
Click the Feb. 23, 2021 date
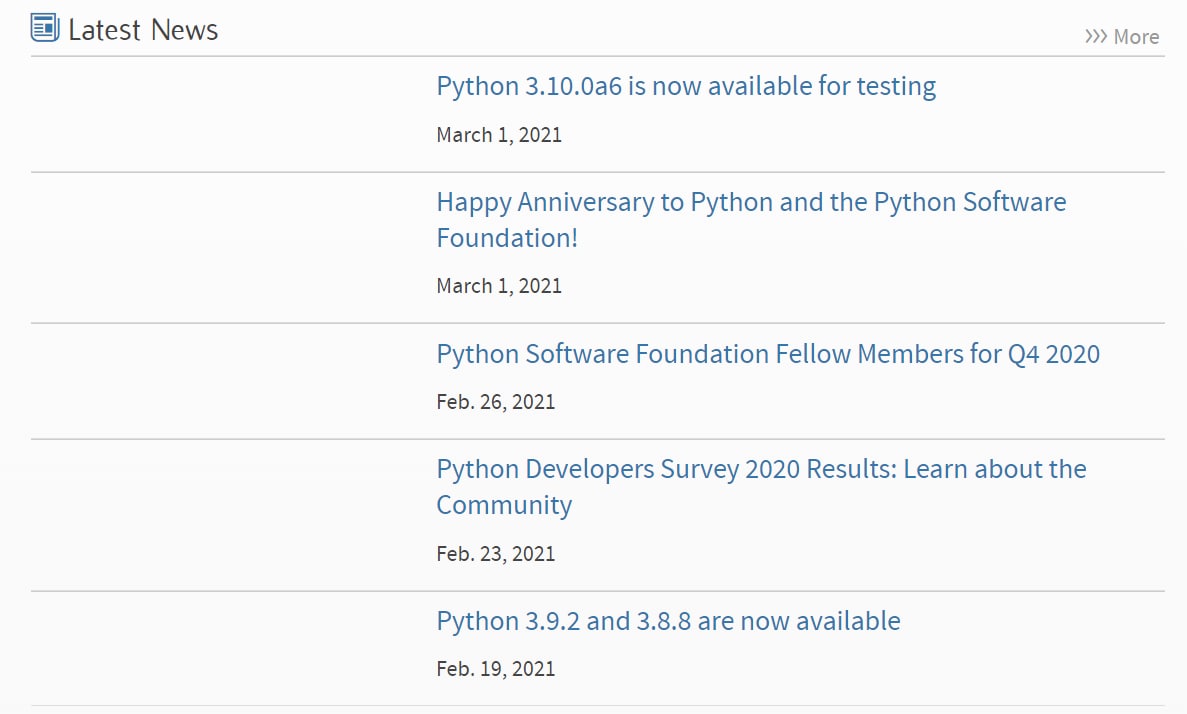coord(496,554)
